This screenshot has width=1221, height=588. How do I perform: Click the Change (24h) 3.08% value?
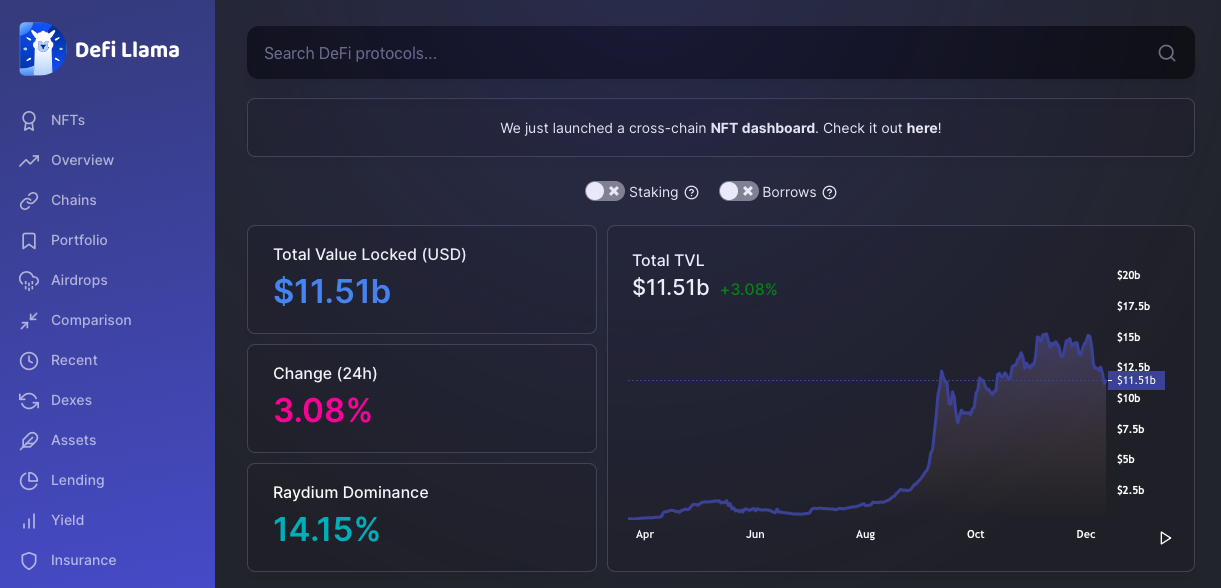click(322, 410)
